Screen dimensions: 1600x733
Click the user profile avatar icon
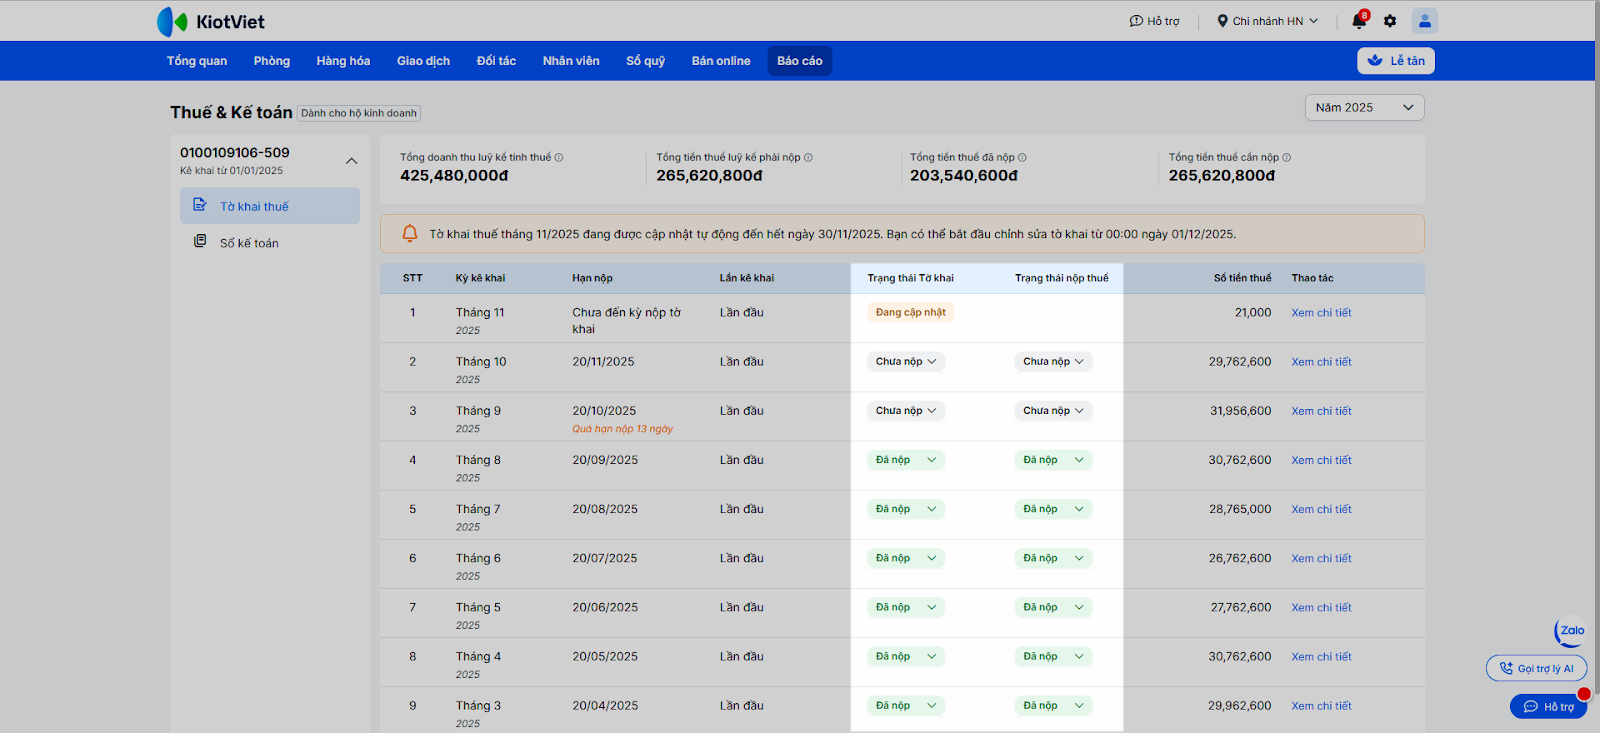click(1424, 21)
